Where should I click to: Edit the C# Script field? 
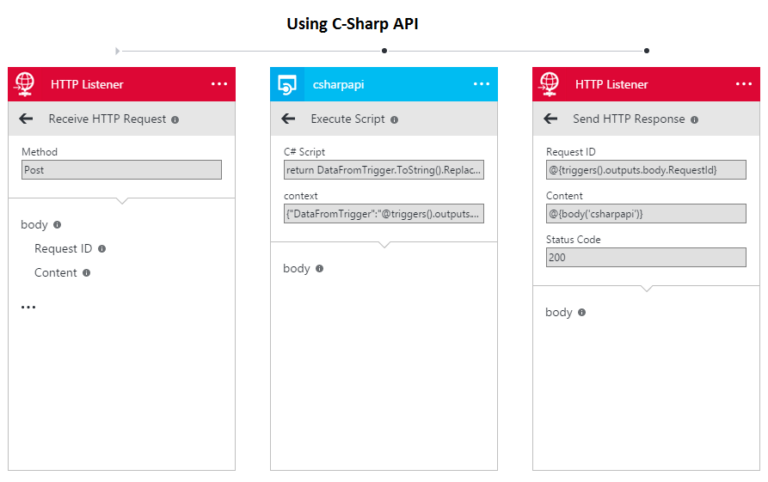point(384,170)
